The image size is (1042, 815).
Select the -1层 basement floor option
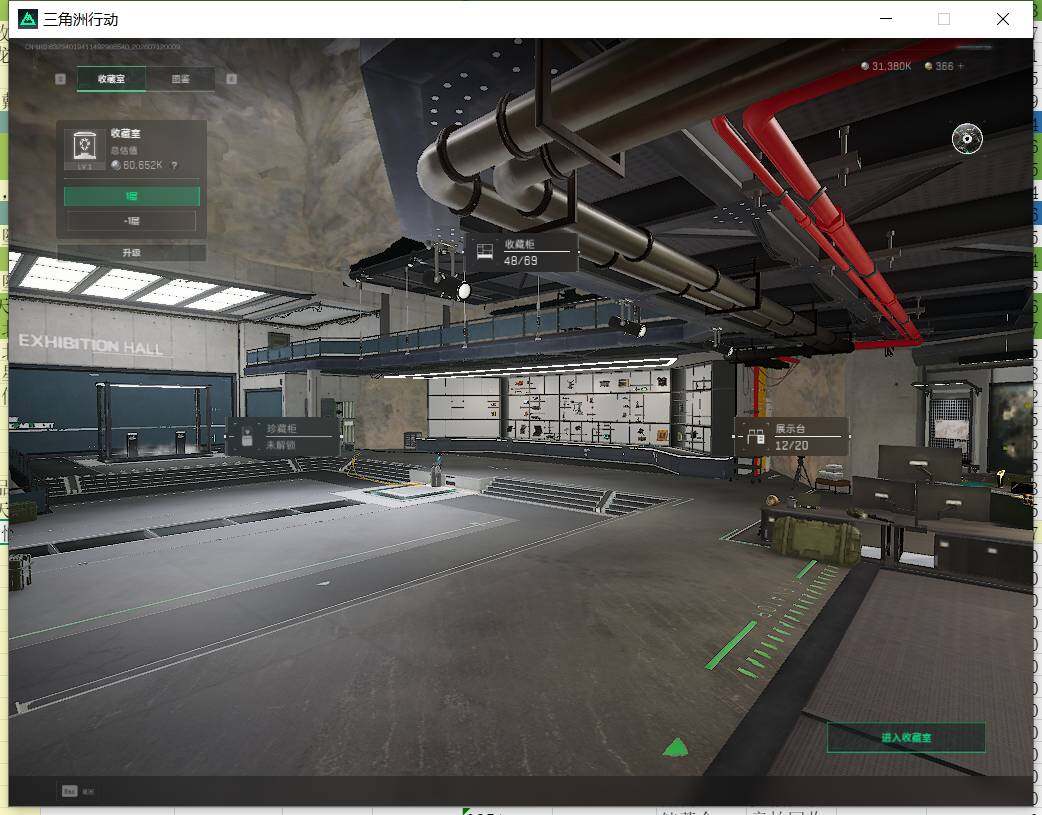click(132, 221)
